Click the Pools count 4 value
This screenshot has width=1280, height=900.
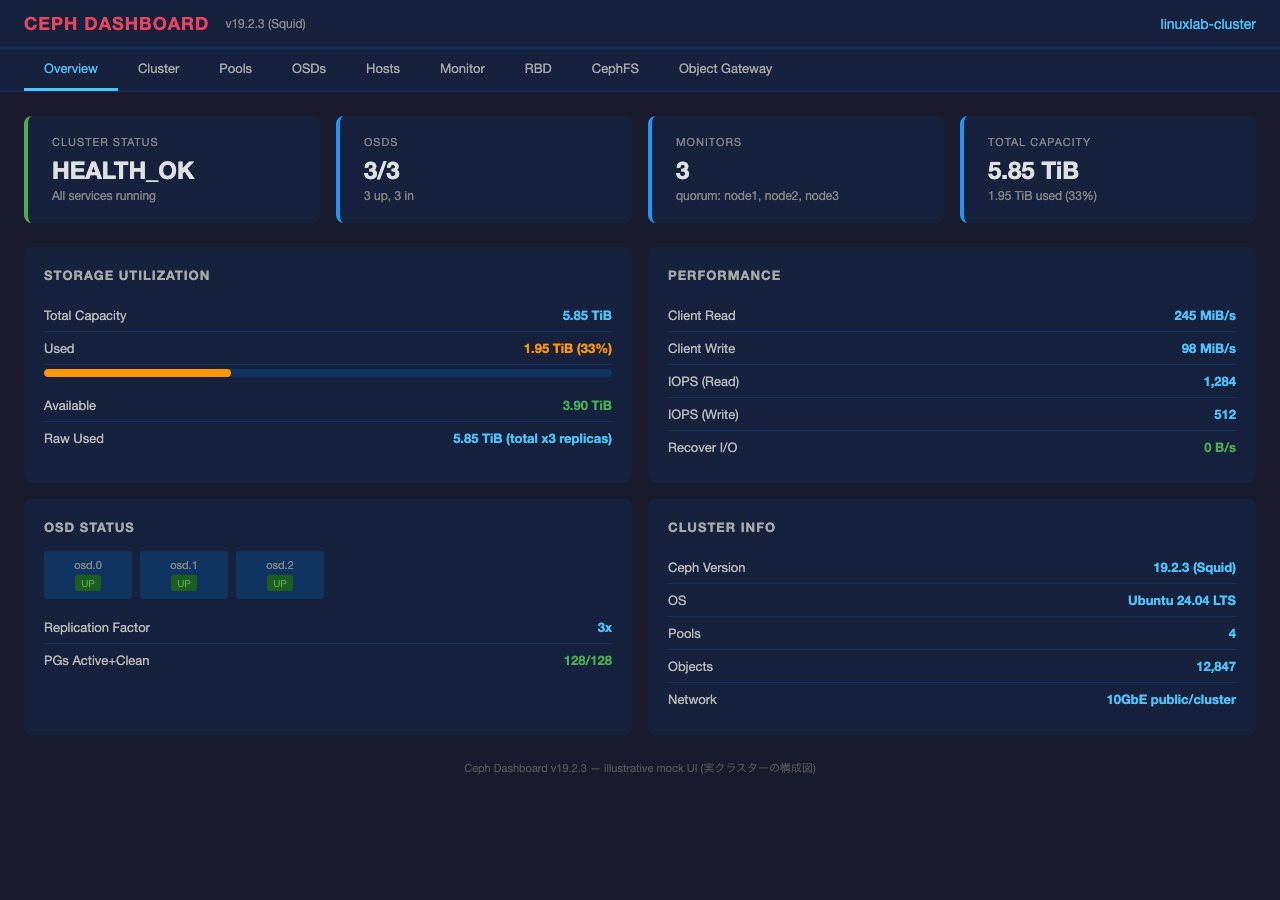1232,634
